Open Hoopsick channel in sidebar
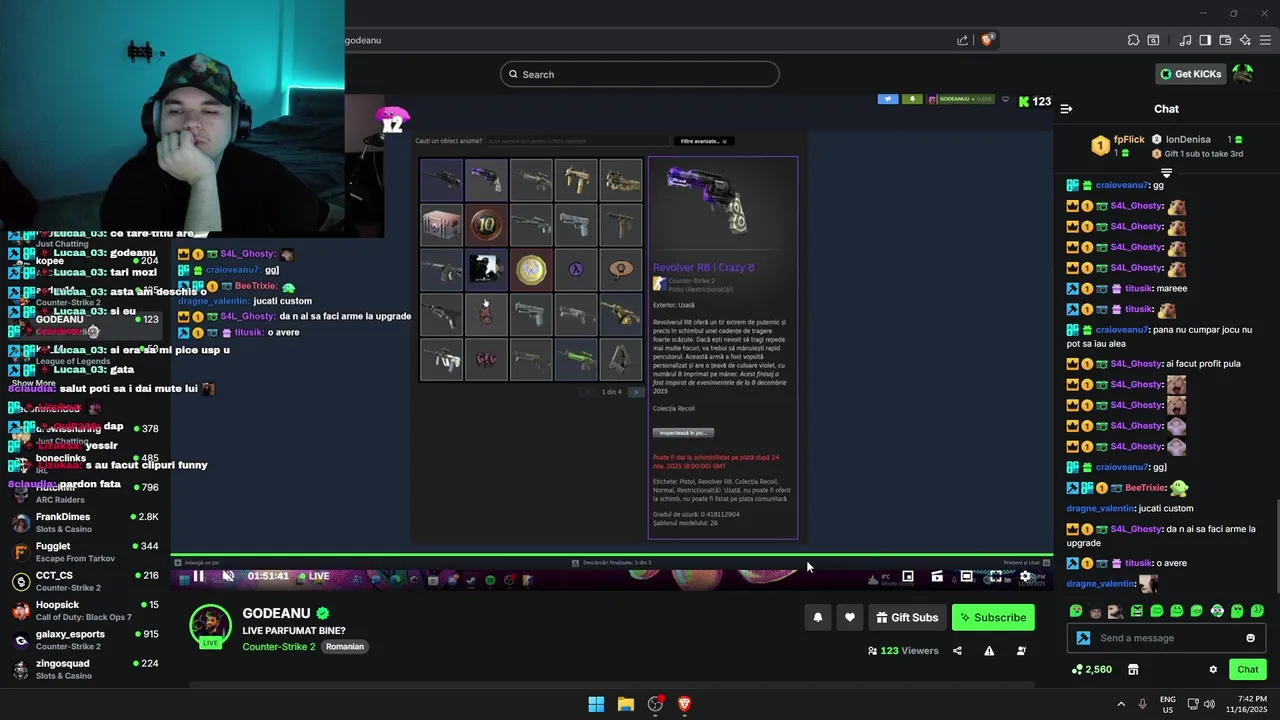The width and height of the screenshot is (1280, 720). pyautogui.click(x=84, y=610)
